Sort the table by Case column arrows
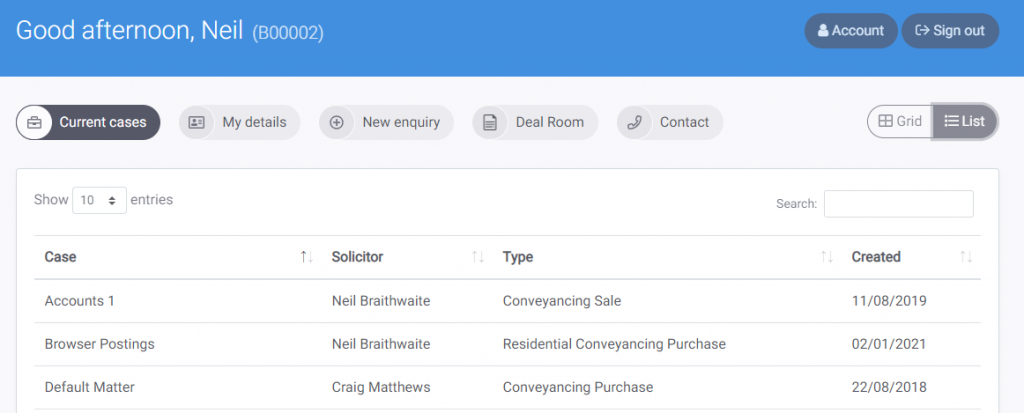 click(307, 257)
